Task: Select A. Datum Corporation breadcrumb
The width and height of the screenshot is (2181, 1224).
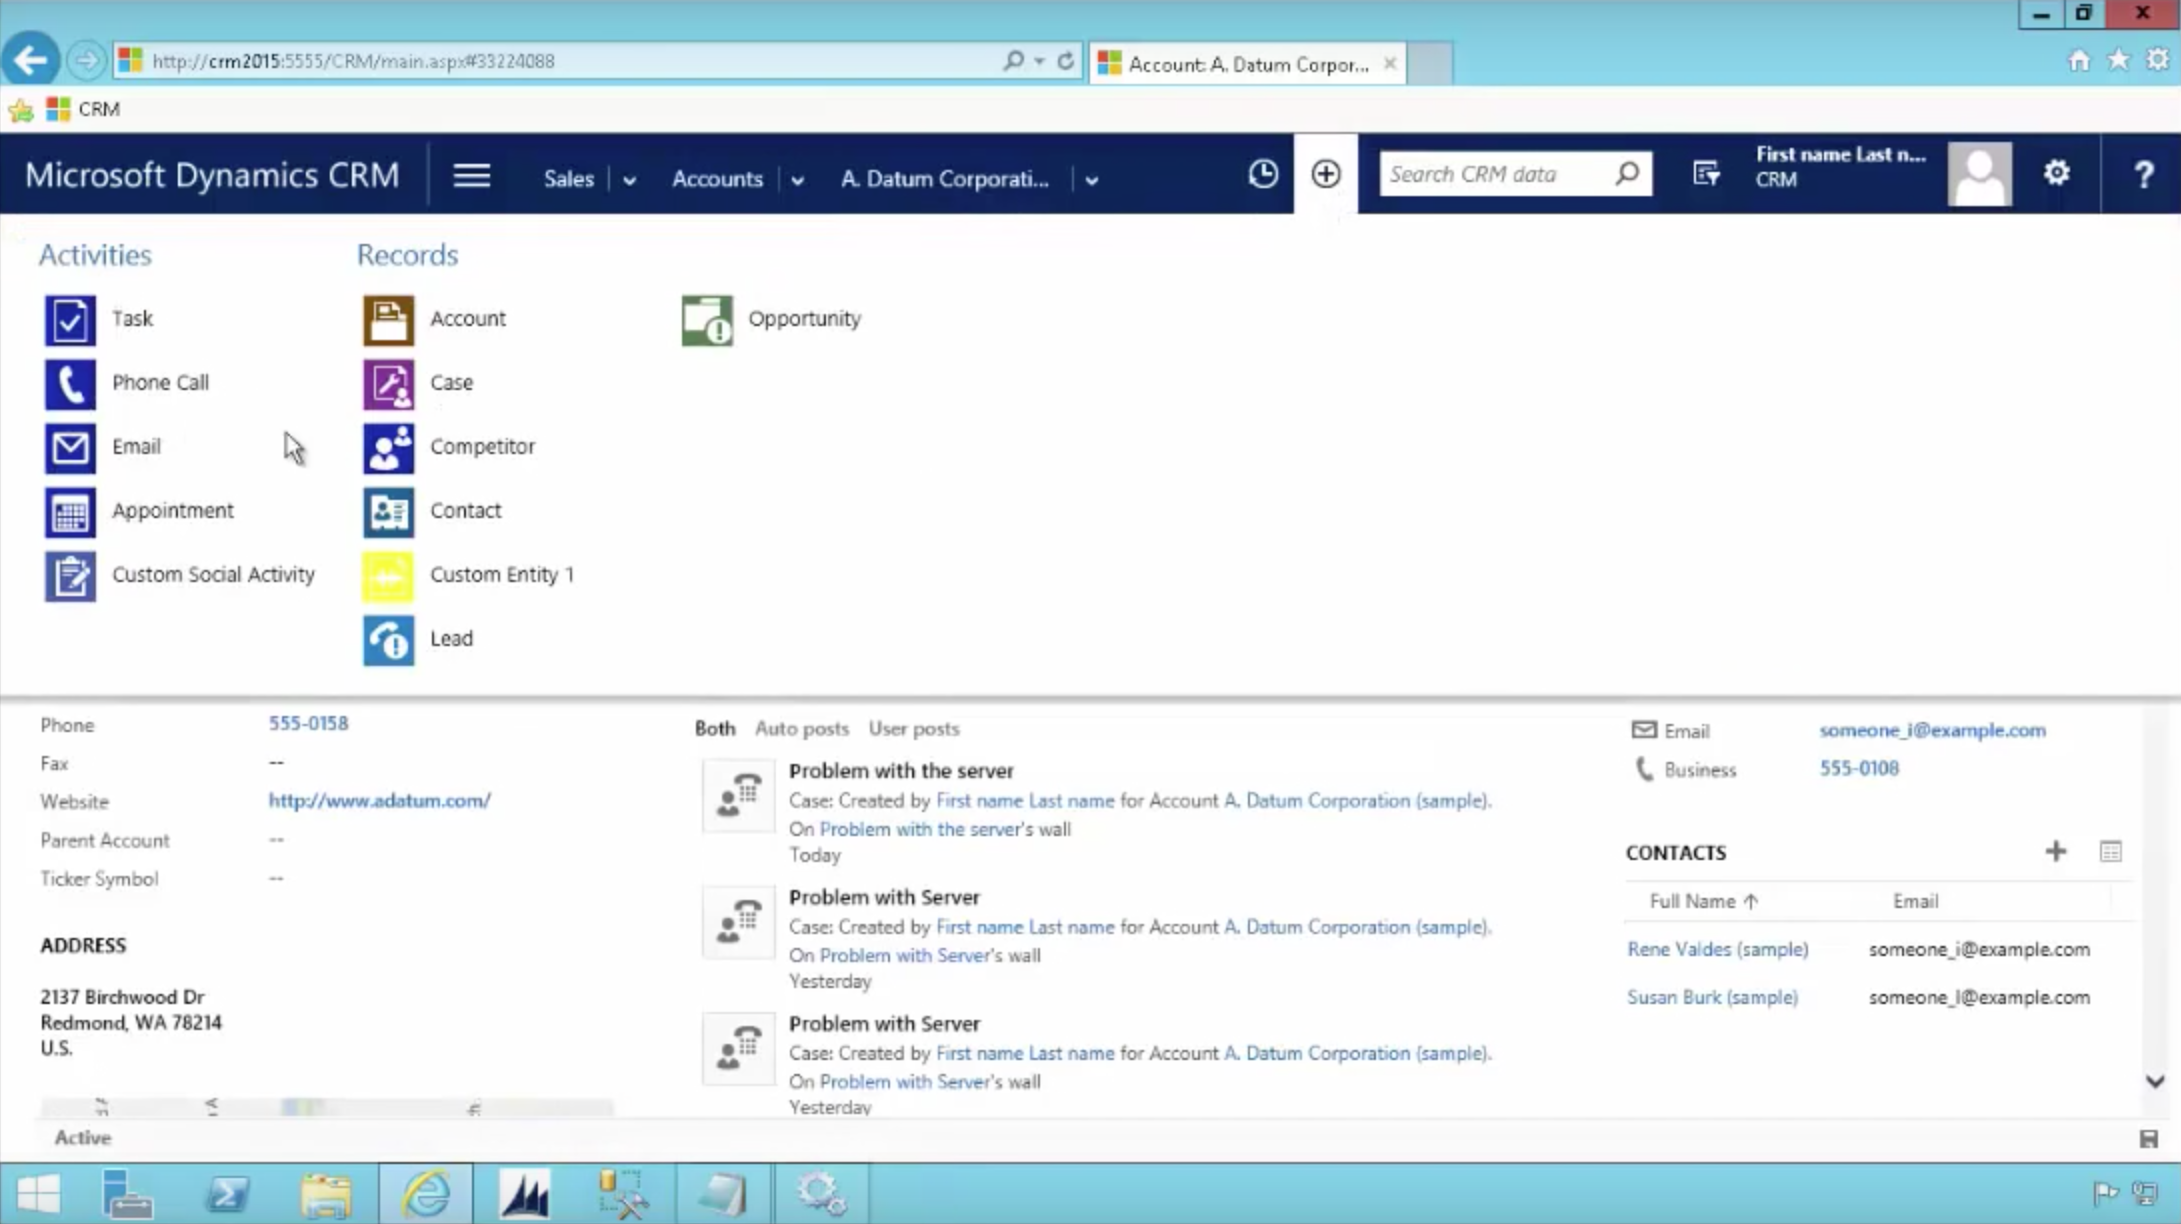Action: 945,179
